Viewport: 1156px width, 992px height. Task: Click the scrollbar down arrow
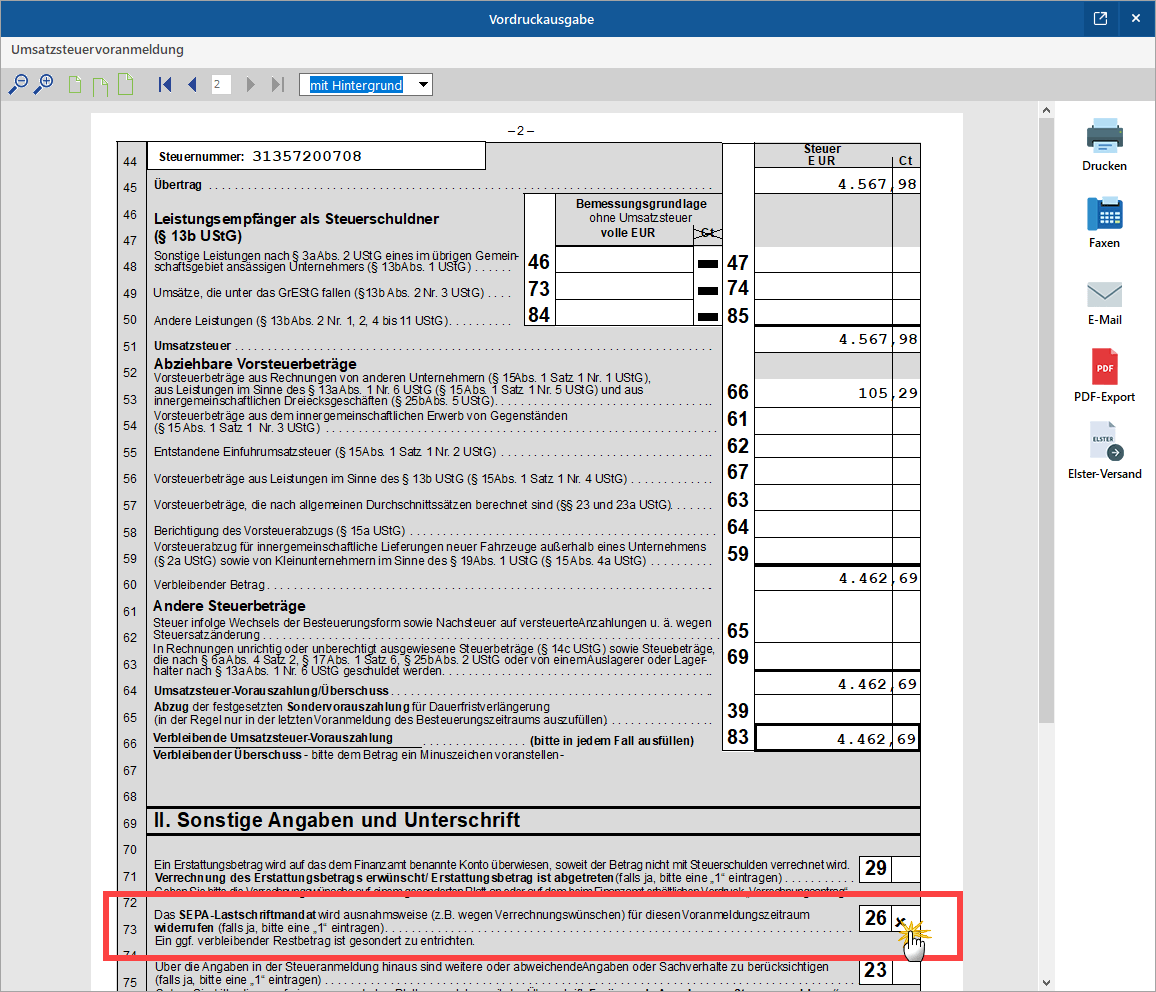pyautogui.click(x=1046, y=982)
